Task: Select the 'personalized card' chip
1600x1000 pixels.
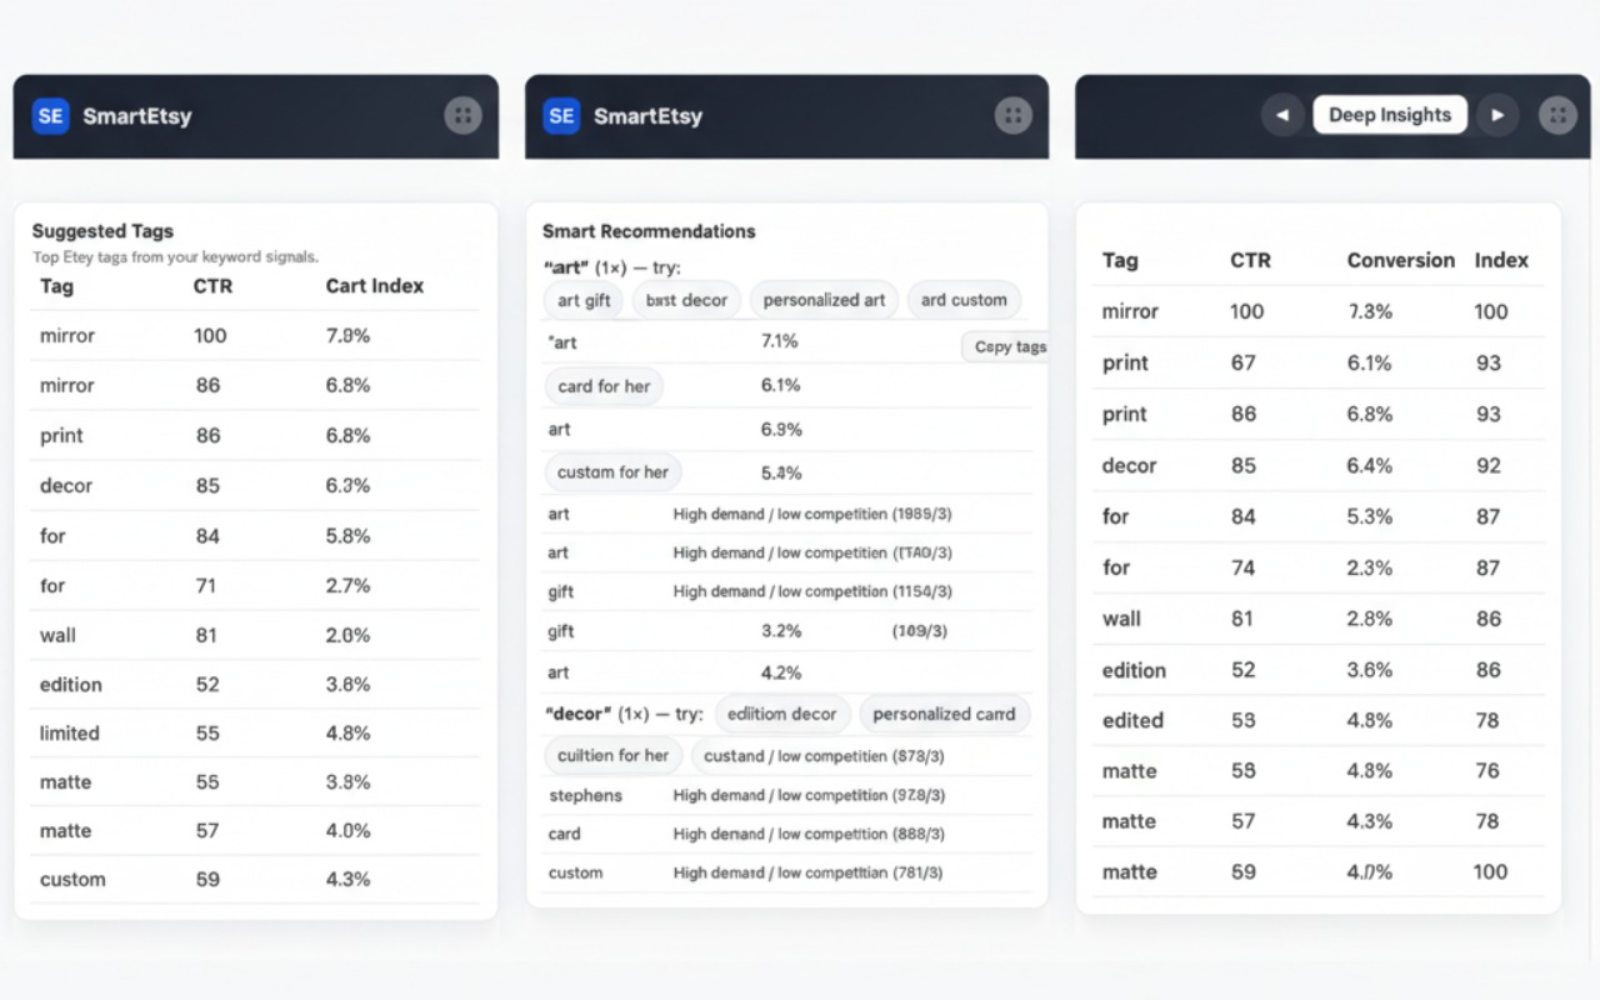Action: [x=943, y=714]
